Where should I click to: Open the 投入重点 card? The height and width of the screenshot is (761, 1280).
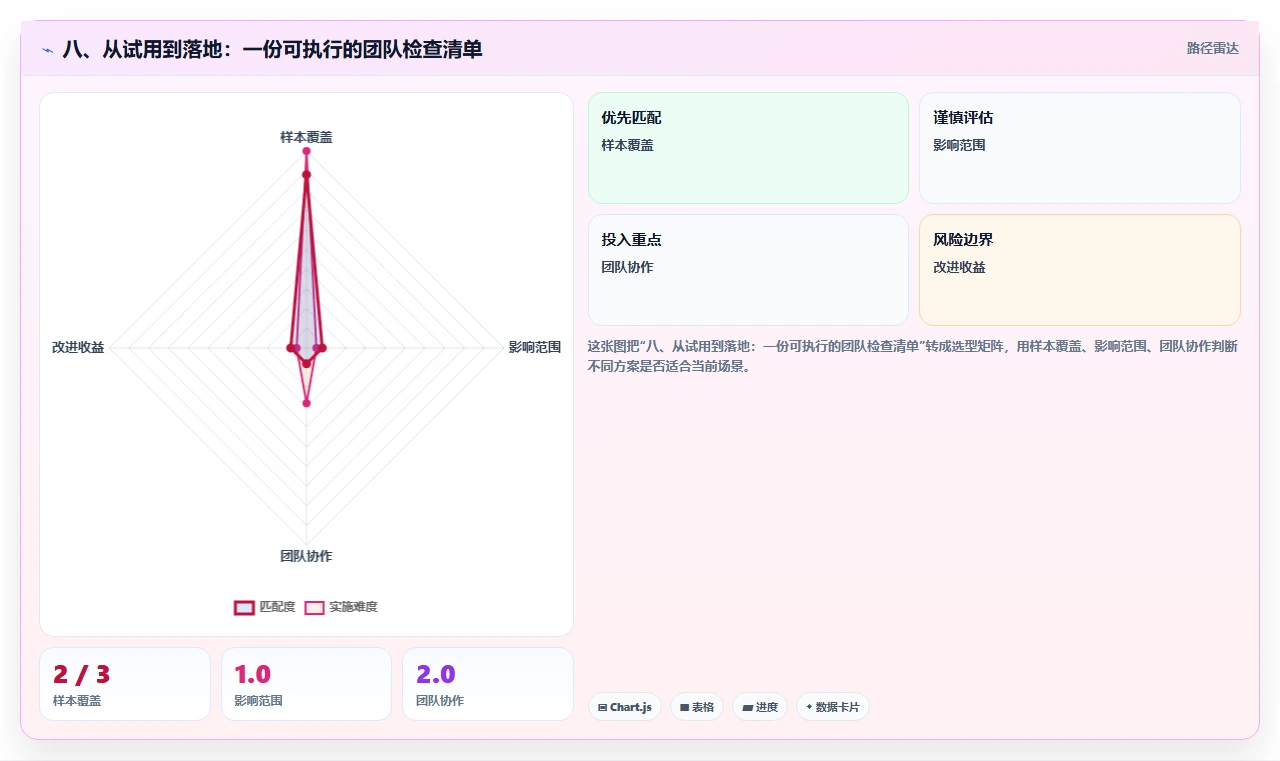tap(748, 270)
